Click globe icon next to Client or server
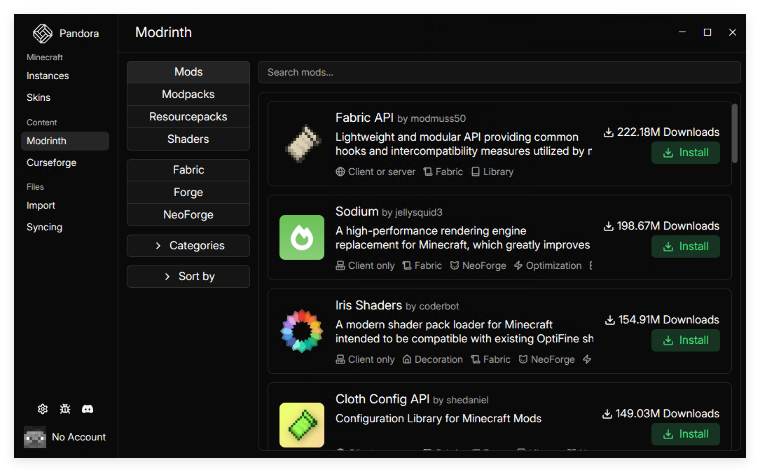Screen dimensions: 760x472 (340, 172)
